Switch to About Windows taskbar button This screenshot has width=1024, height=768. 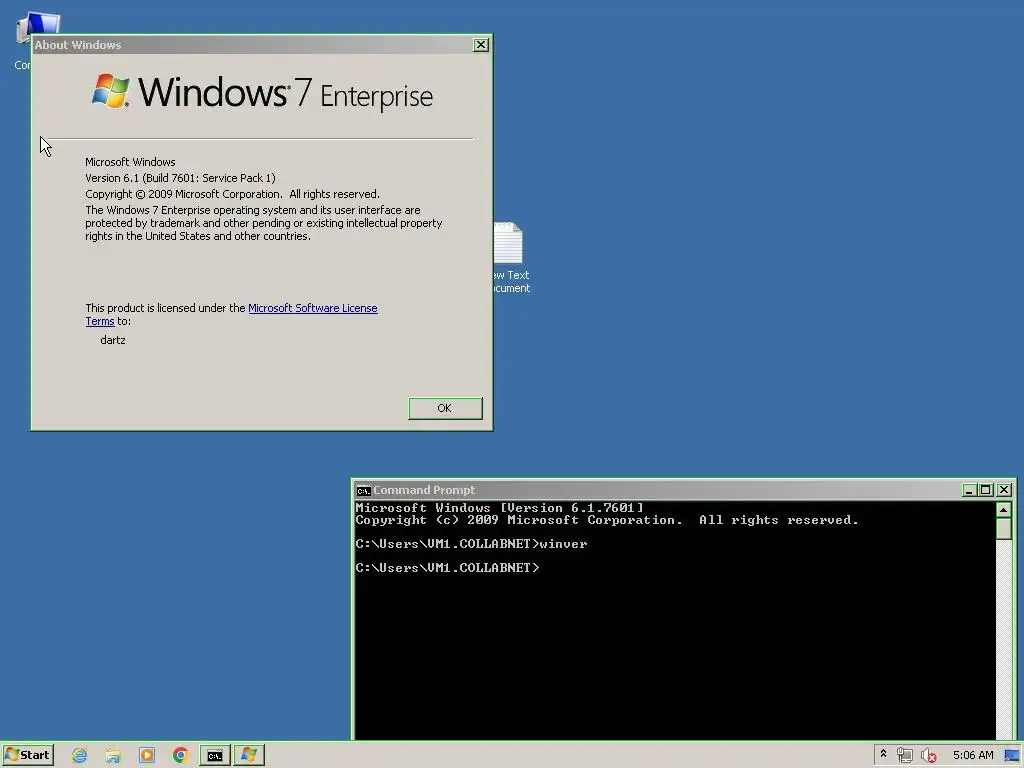click(x=249, y=756)
